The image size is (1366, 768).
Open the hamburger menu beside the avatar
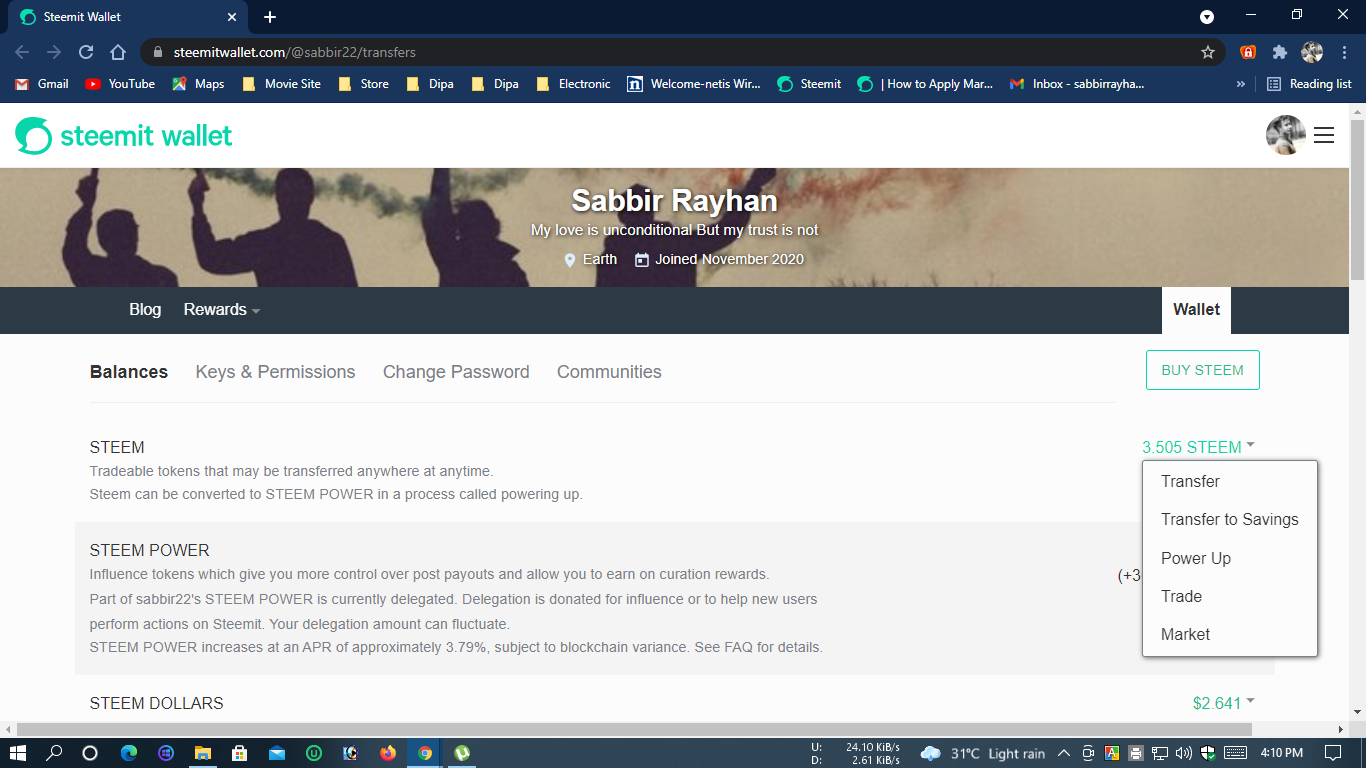click(x=1324, y=136)
